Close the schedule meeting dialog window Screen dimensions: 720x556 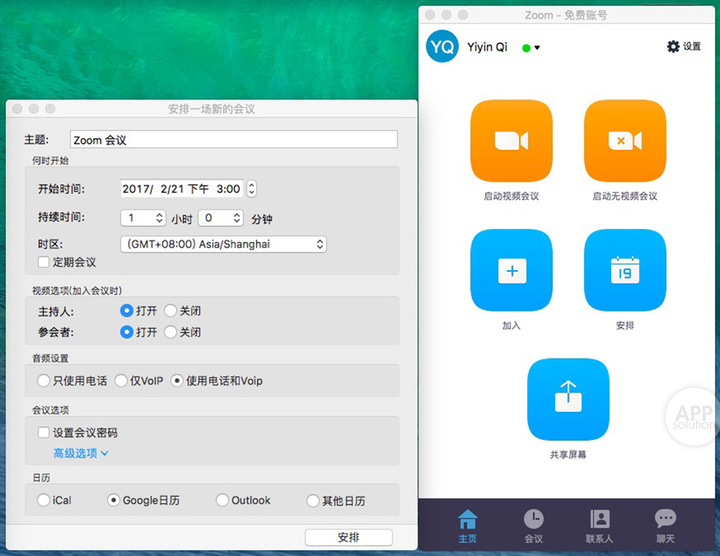pyautogui.click(x=17, y=109)
